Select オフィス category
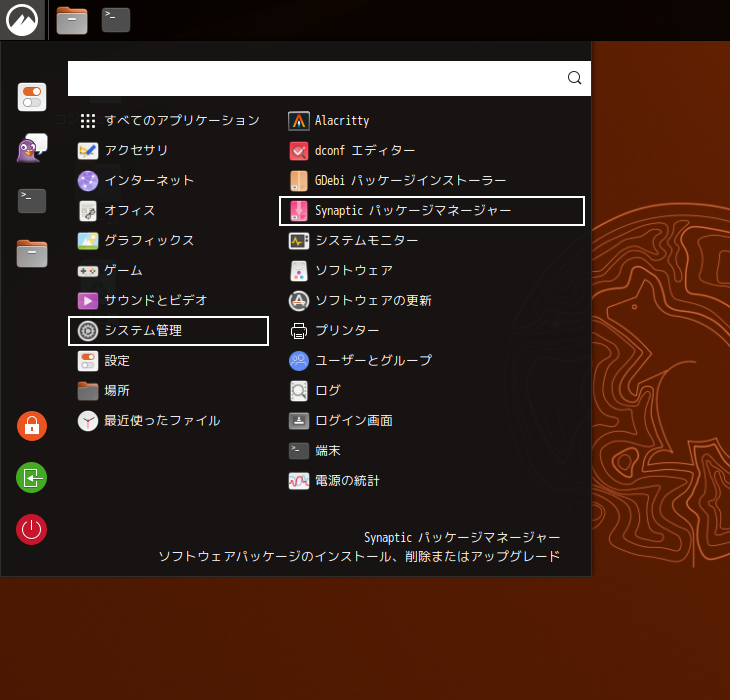This screenshot has height=700, width=730. point(169,211)
